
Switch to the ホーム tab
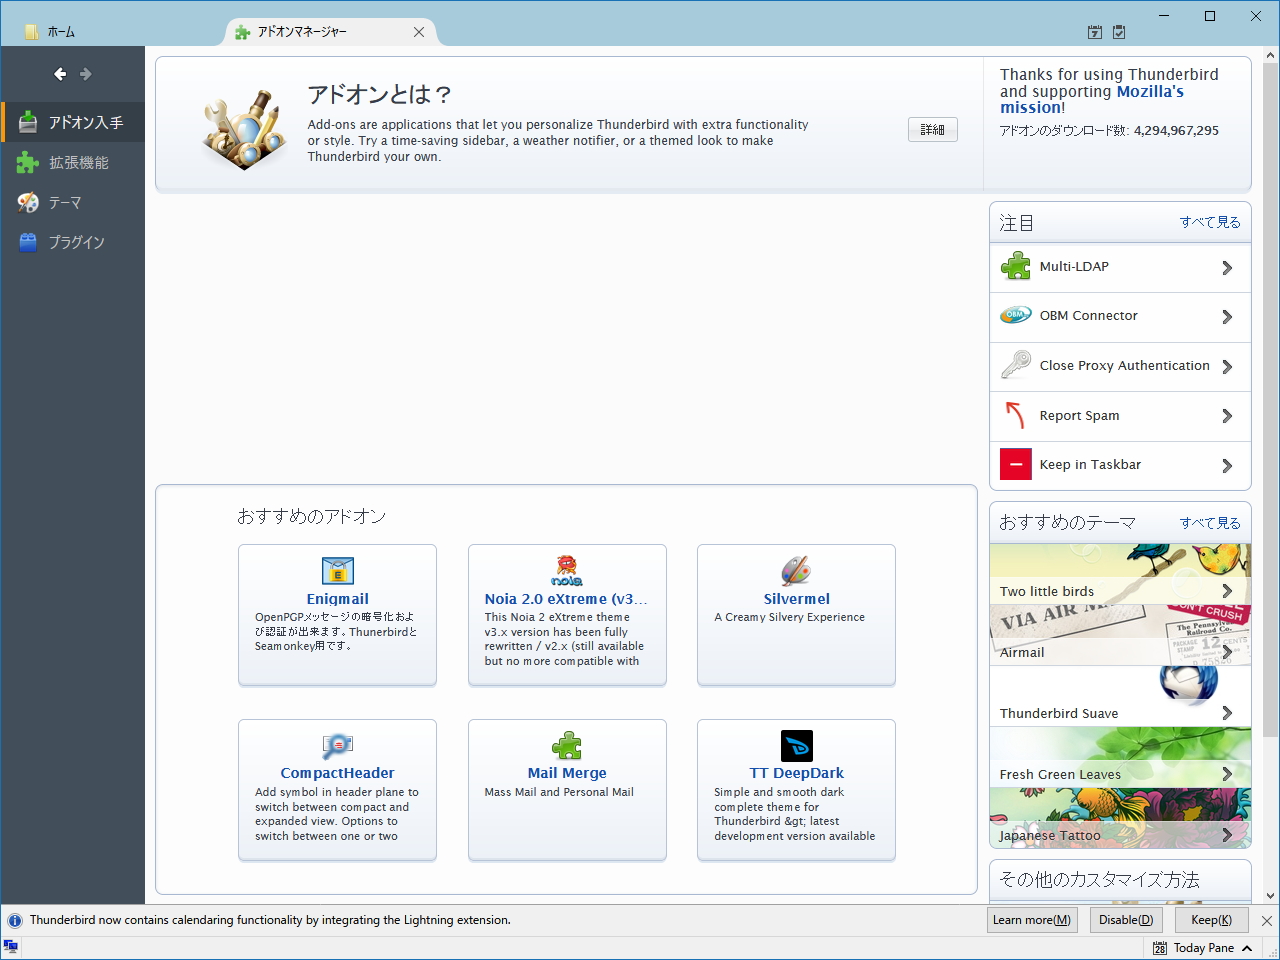(61, 31)
